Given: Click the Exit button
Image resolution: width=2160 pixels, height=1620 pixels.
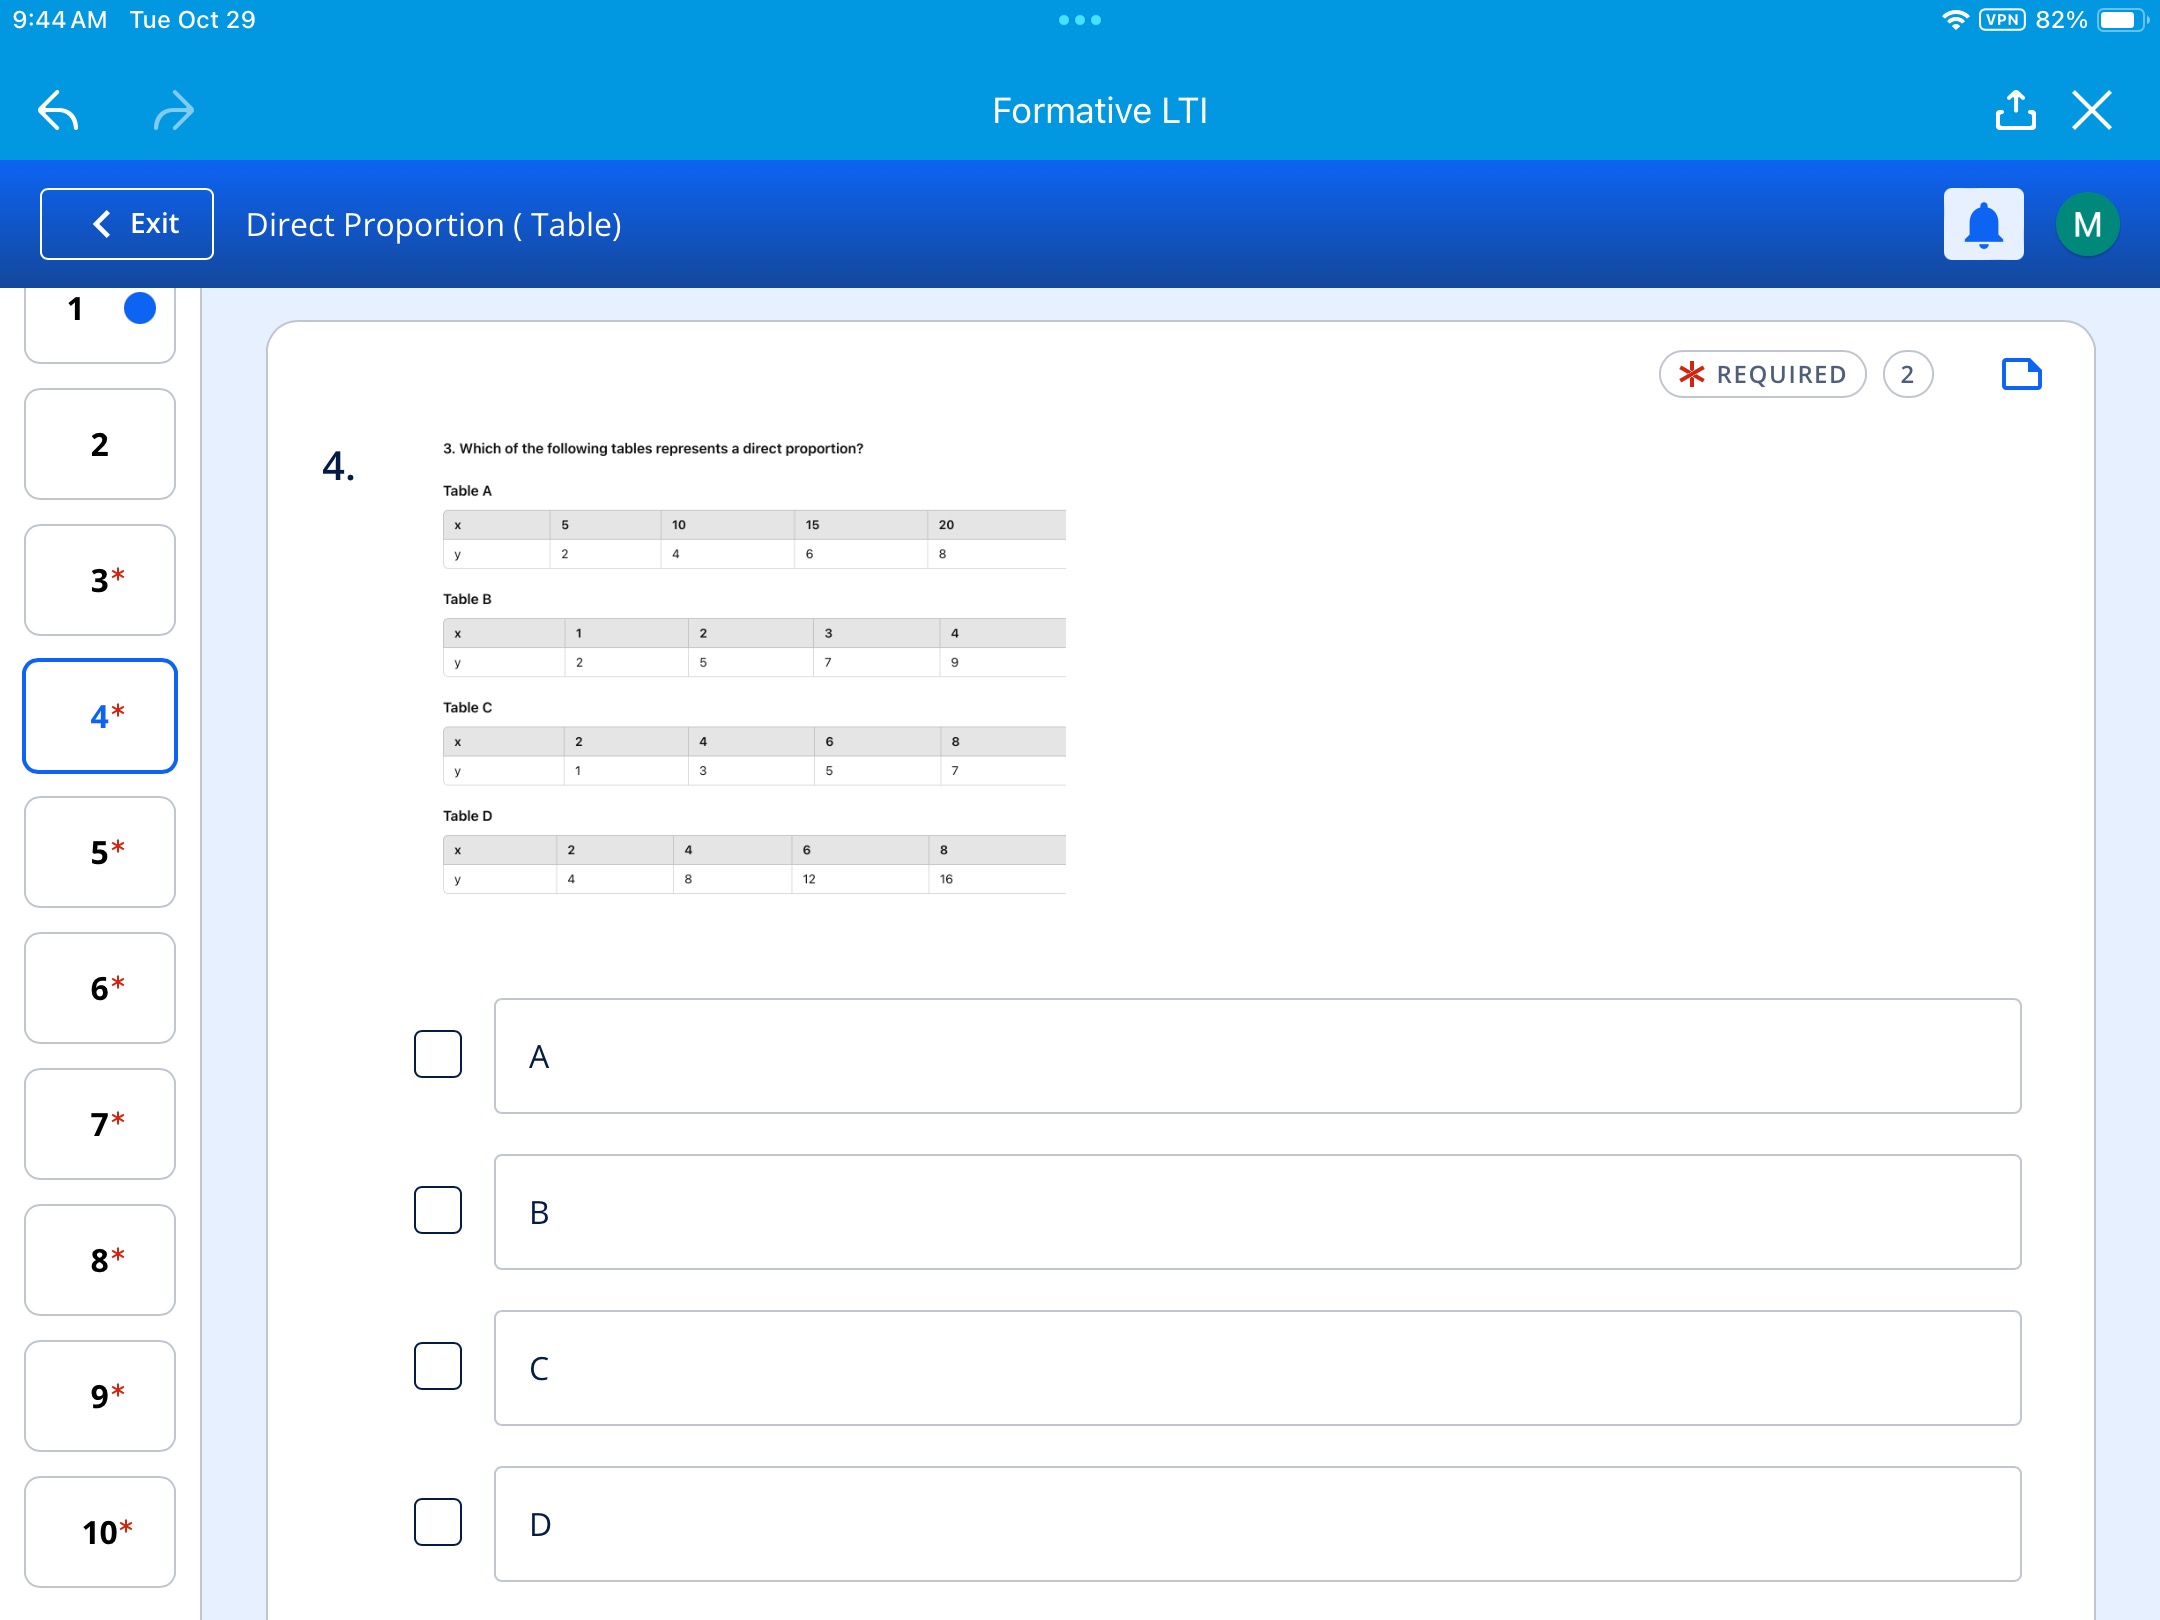Looking at the screenshot, I should [x=127, y=224].
